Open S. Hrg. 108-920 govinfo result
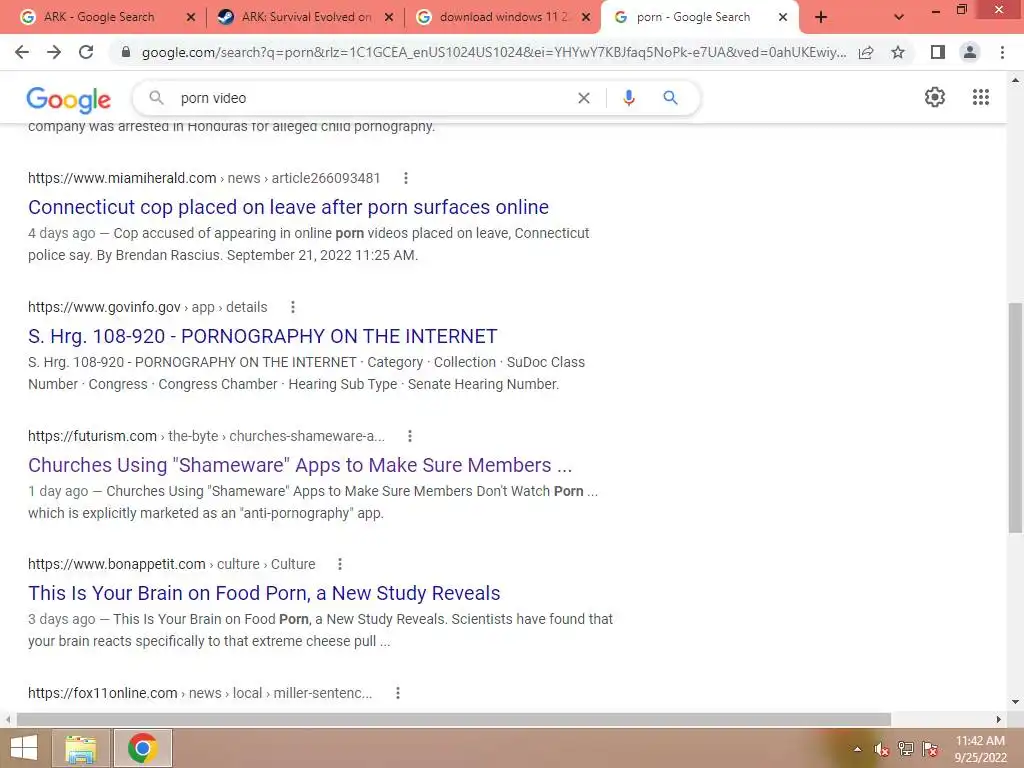This screenshot has width=1024, height=768. [x=263, y=336]
